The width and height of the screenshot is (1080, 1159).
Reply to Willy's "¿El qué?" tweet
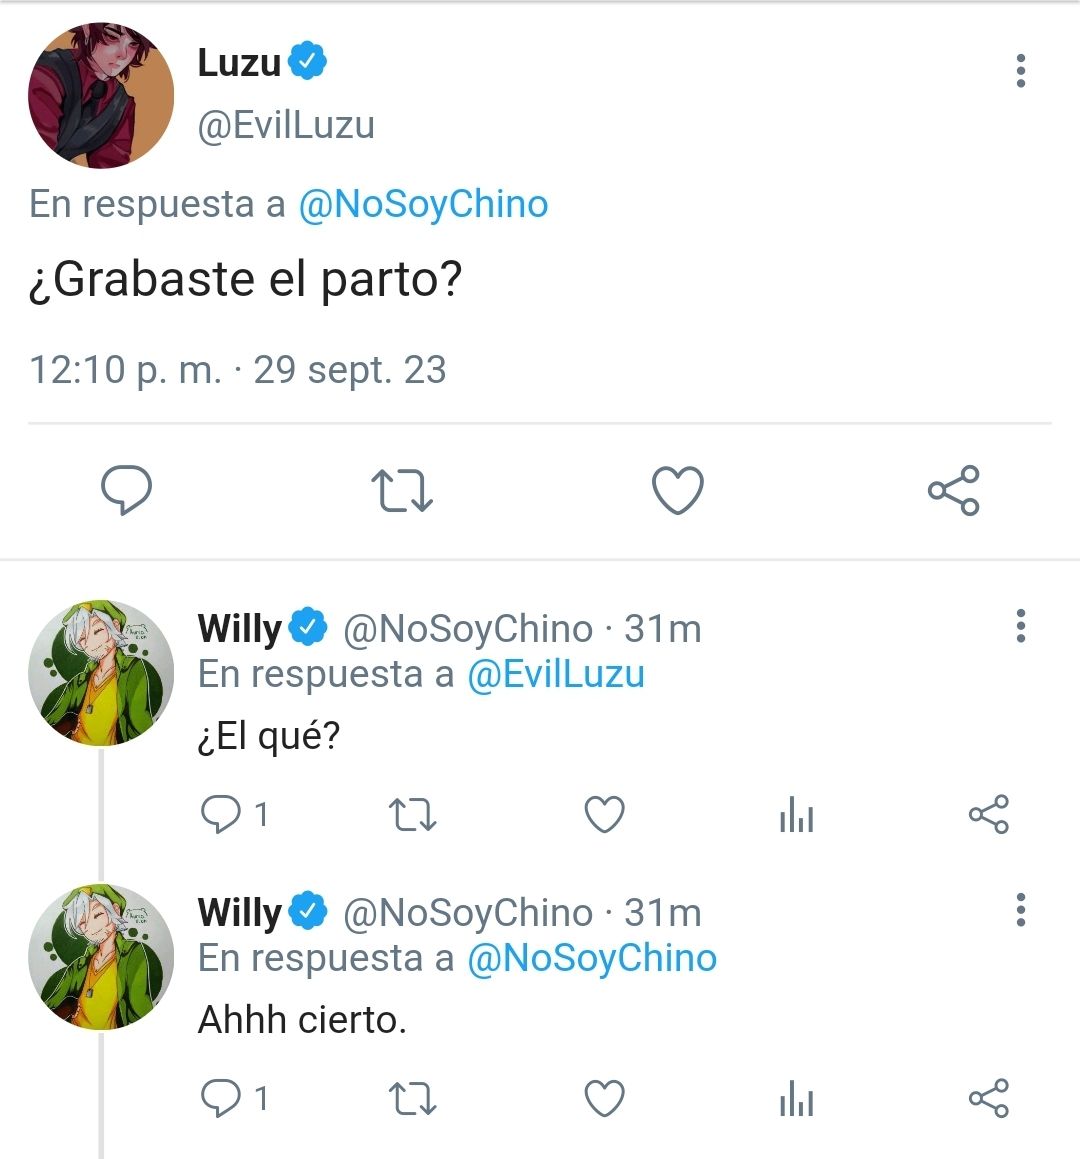[x=221, y=814]
